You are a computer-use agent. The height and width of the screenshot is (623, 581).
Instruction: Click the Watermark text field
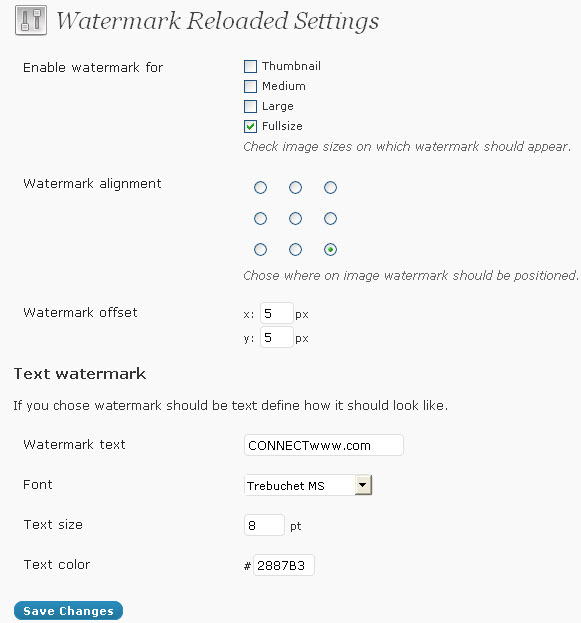[x=324, y=445]
